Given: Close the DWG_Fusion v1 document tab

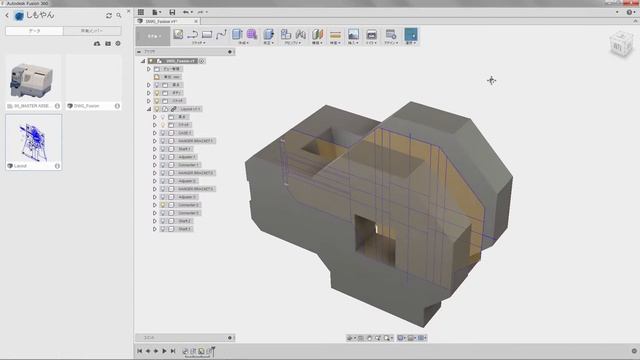Looking at the screenshot, I should point(196,21).
